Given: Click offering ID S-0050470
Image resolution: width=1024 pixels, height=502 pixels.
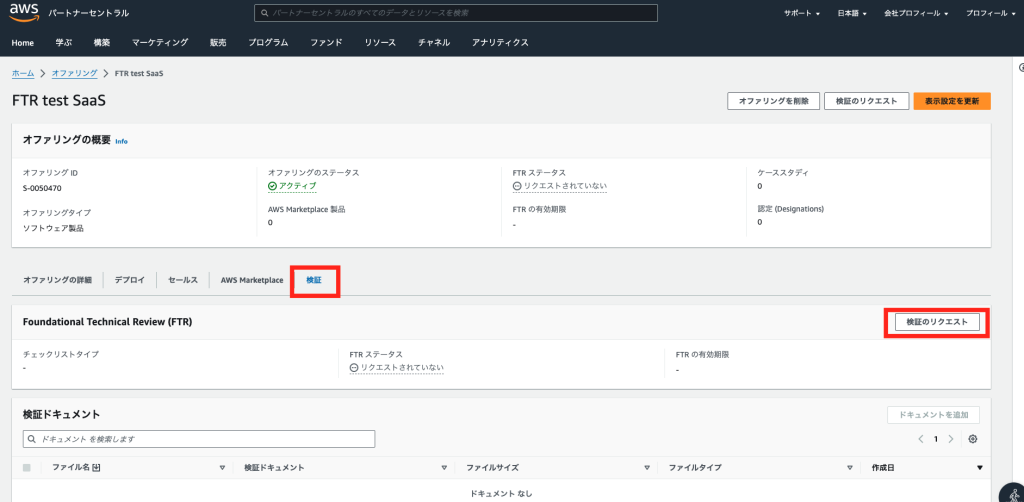Looking at the screenshot, I should tap(42, 189).
